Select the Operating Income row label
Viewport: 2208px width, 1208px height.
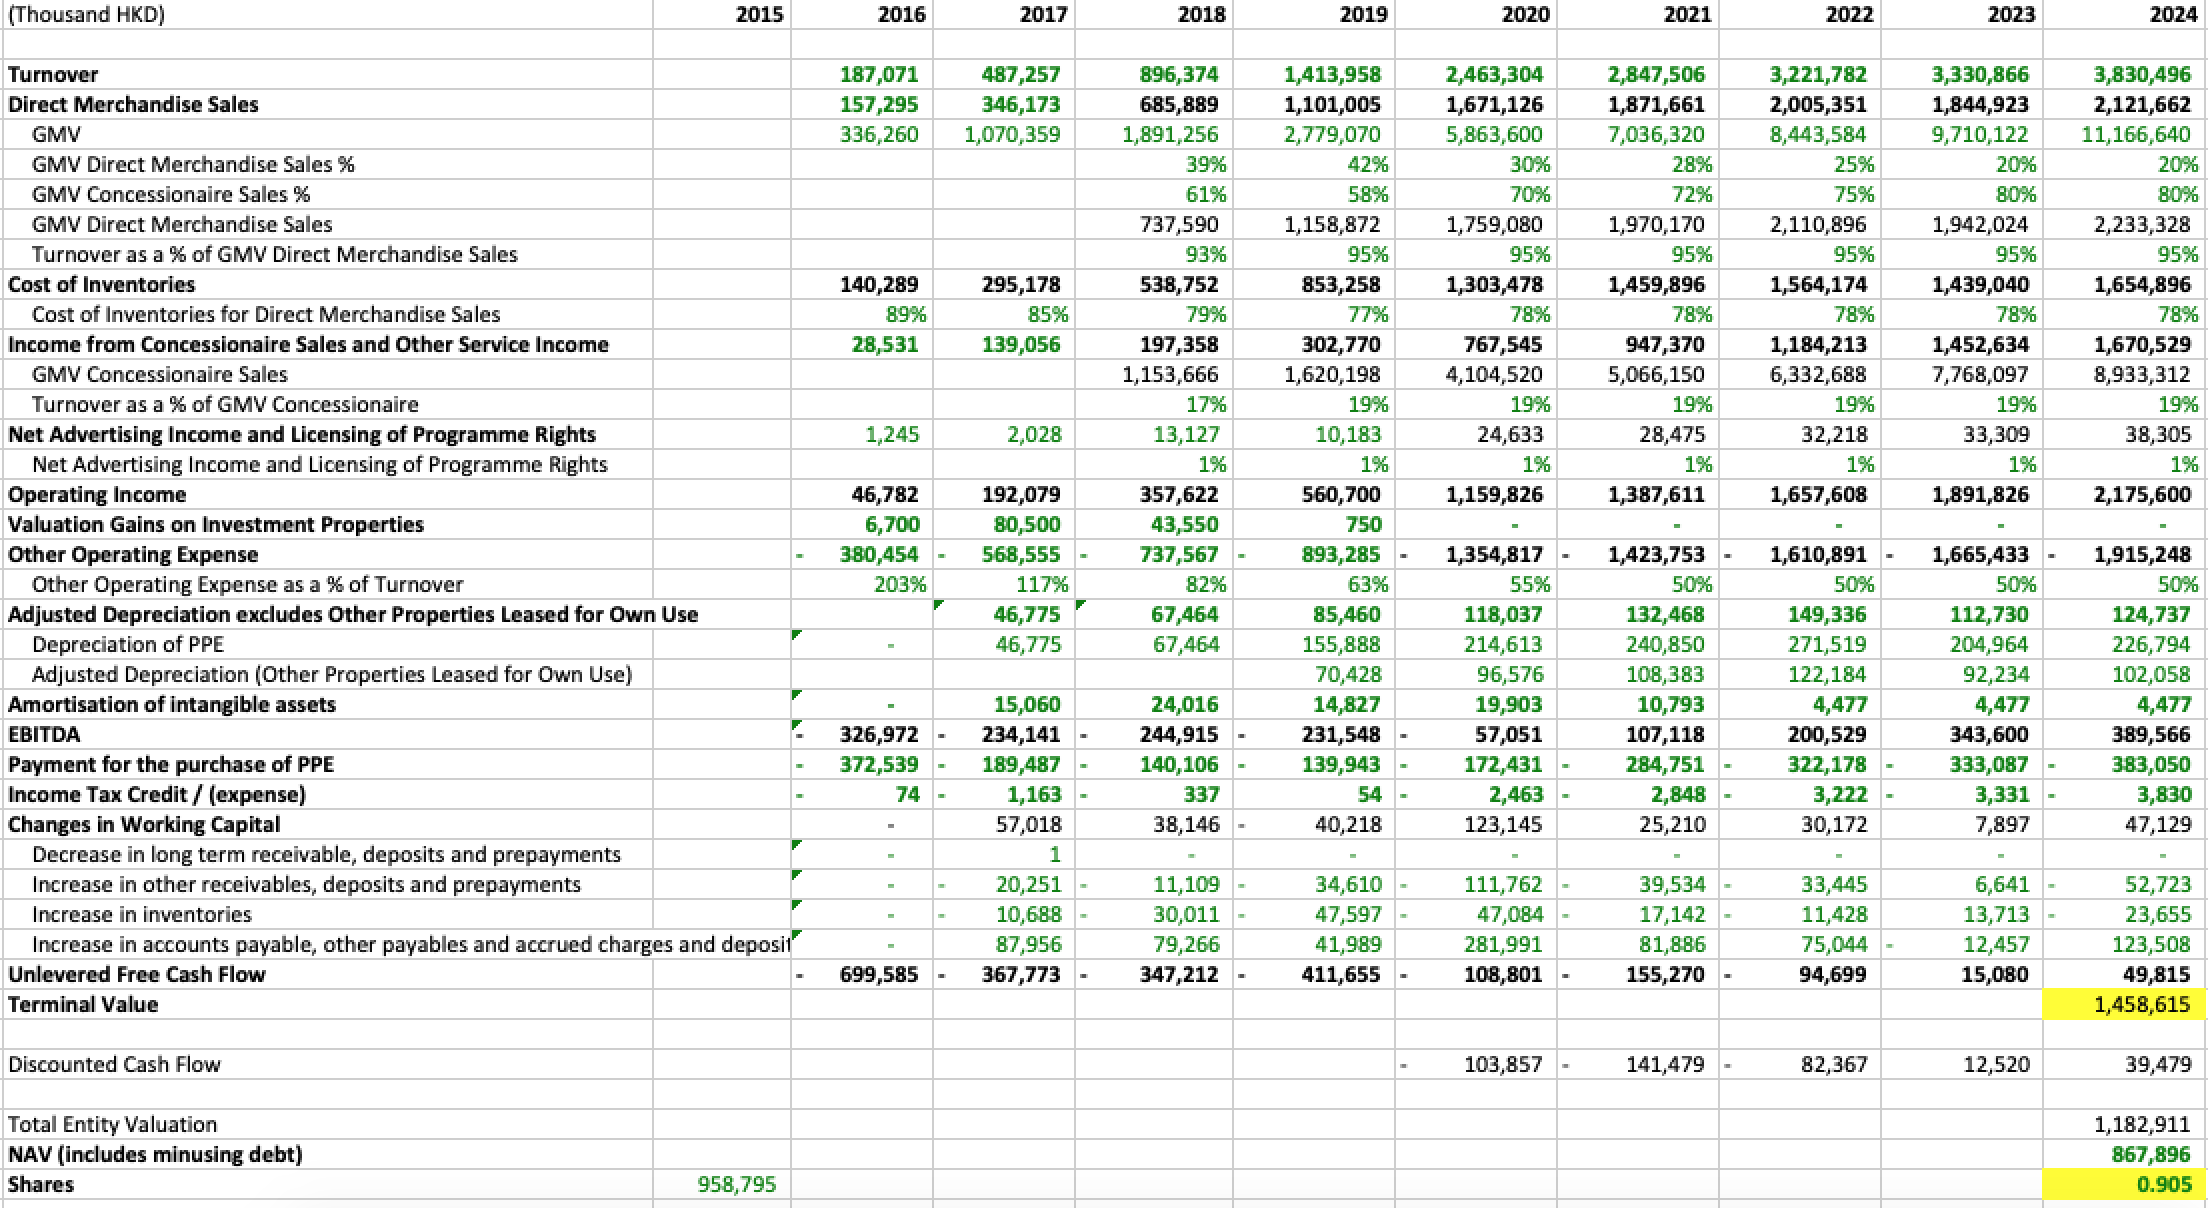coord(97,495)
